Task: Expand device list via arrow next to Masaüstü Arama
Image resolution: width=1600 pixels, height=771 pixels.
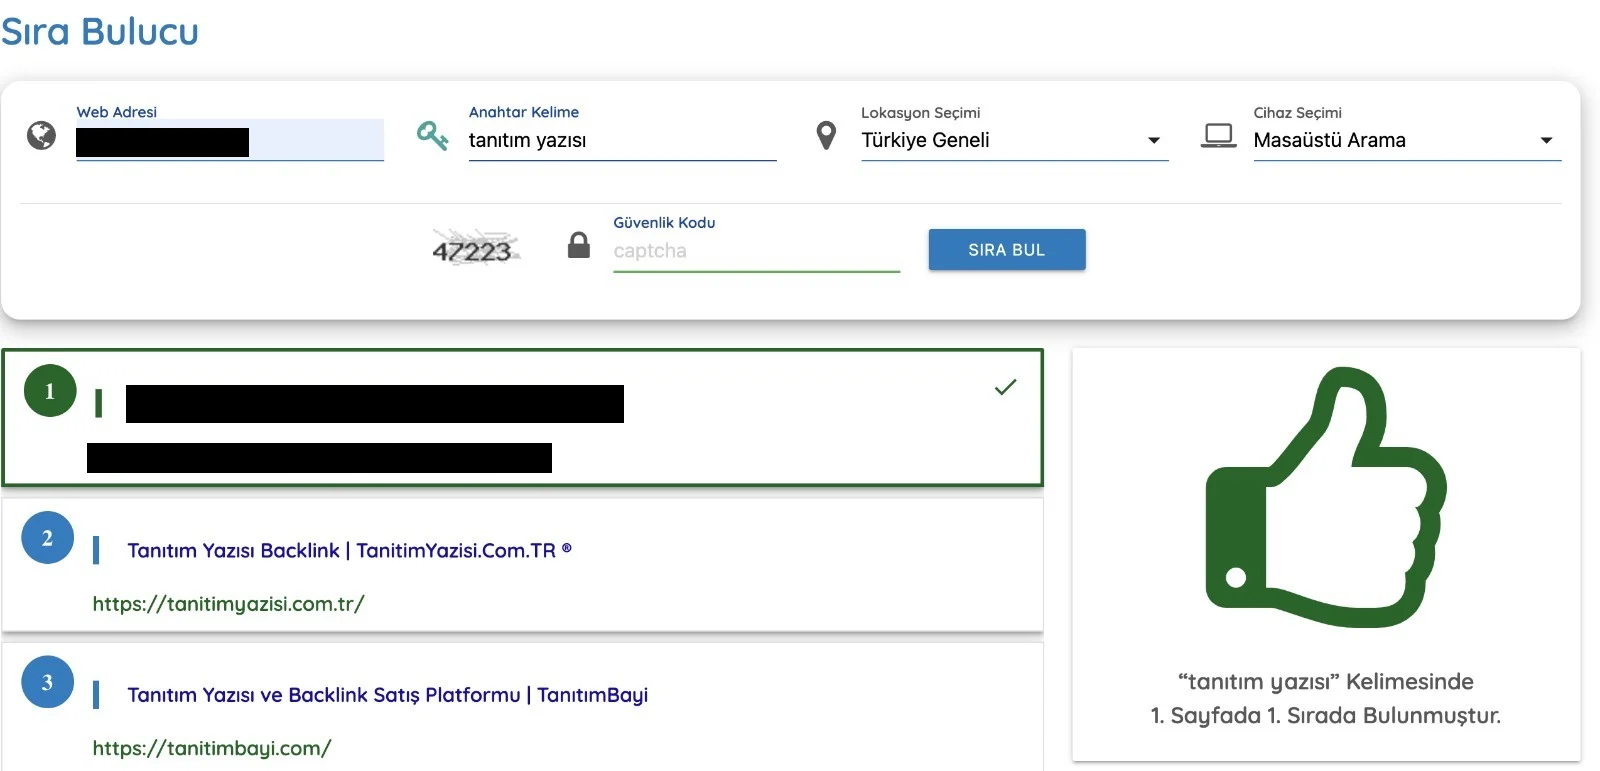Action: tap(1547, 141)
